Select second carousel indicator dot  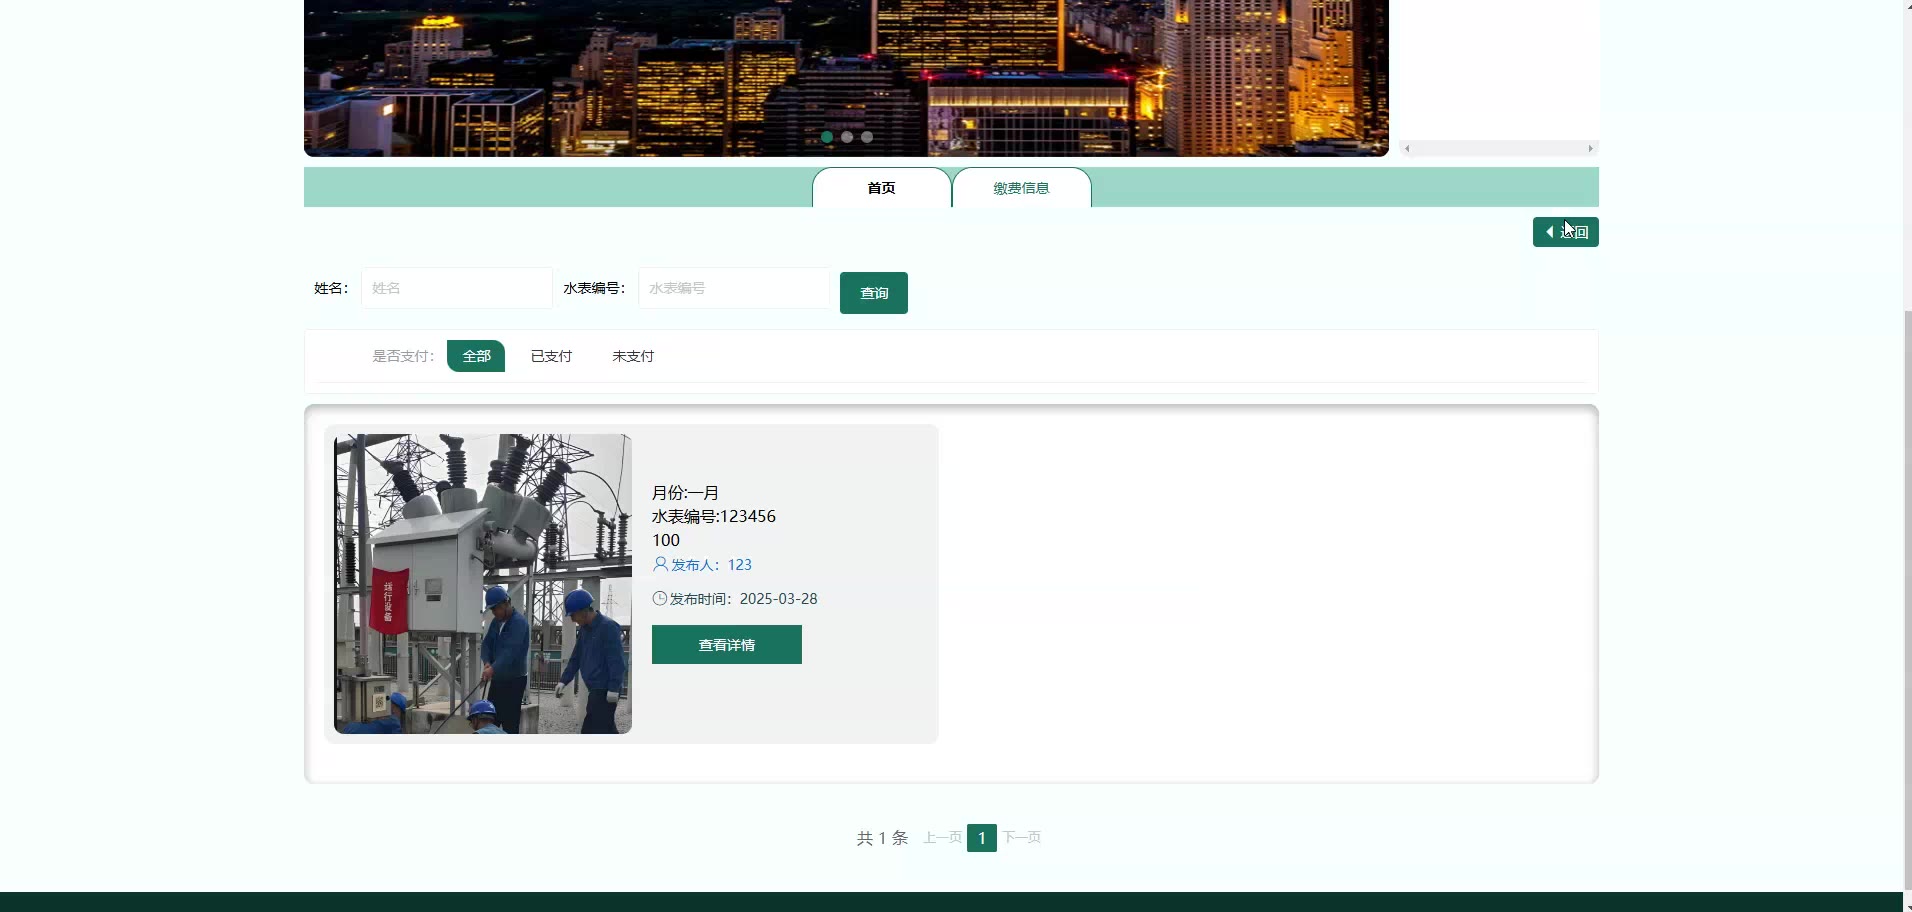[847, 137]
